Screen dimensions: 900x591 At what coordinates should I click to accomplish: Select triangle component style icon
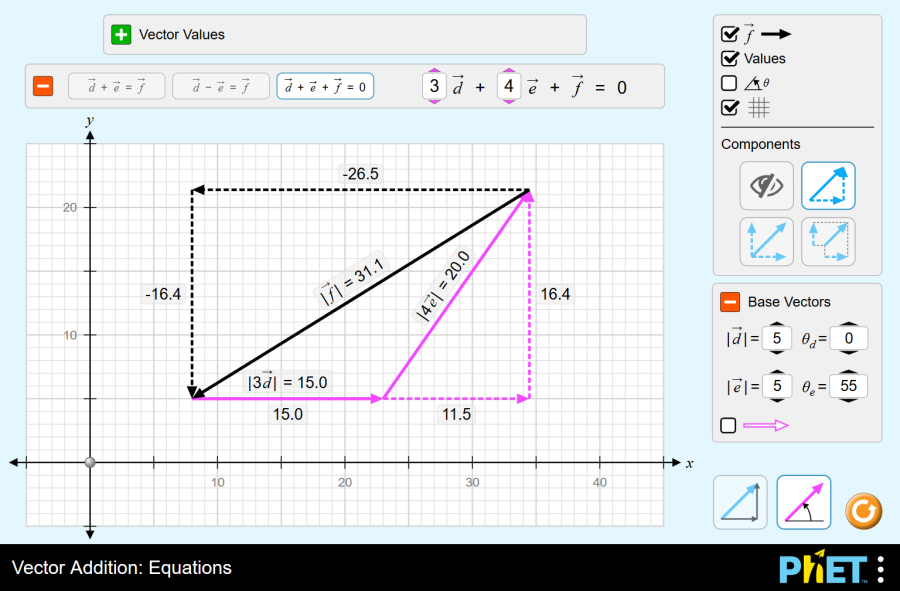(828, 185)
